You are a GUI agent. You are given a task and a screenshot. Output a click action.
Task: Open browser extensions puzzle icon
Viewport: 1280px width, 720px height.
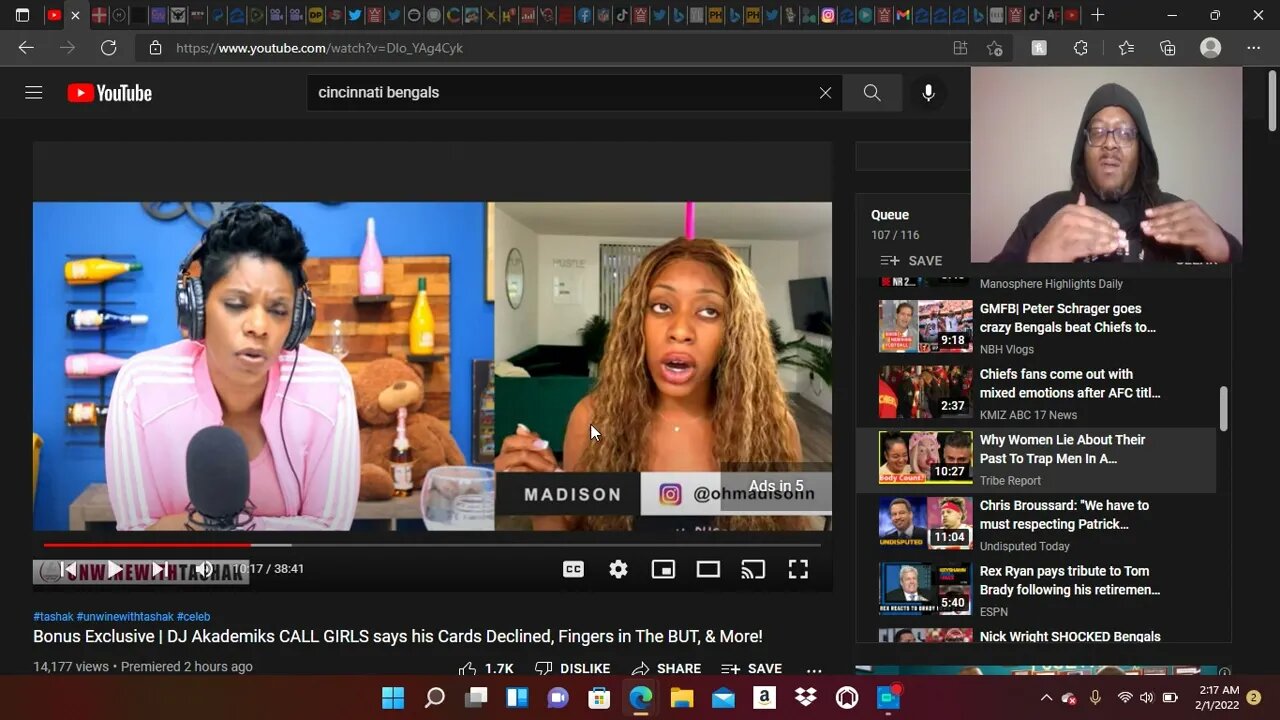click(1081, 48)
